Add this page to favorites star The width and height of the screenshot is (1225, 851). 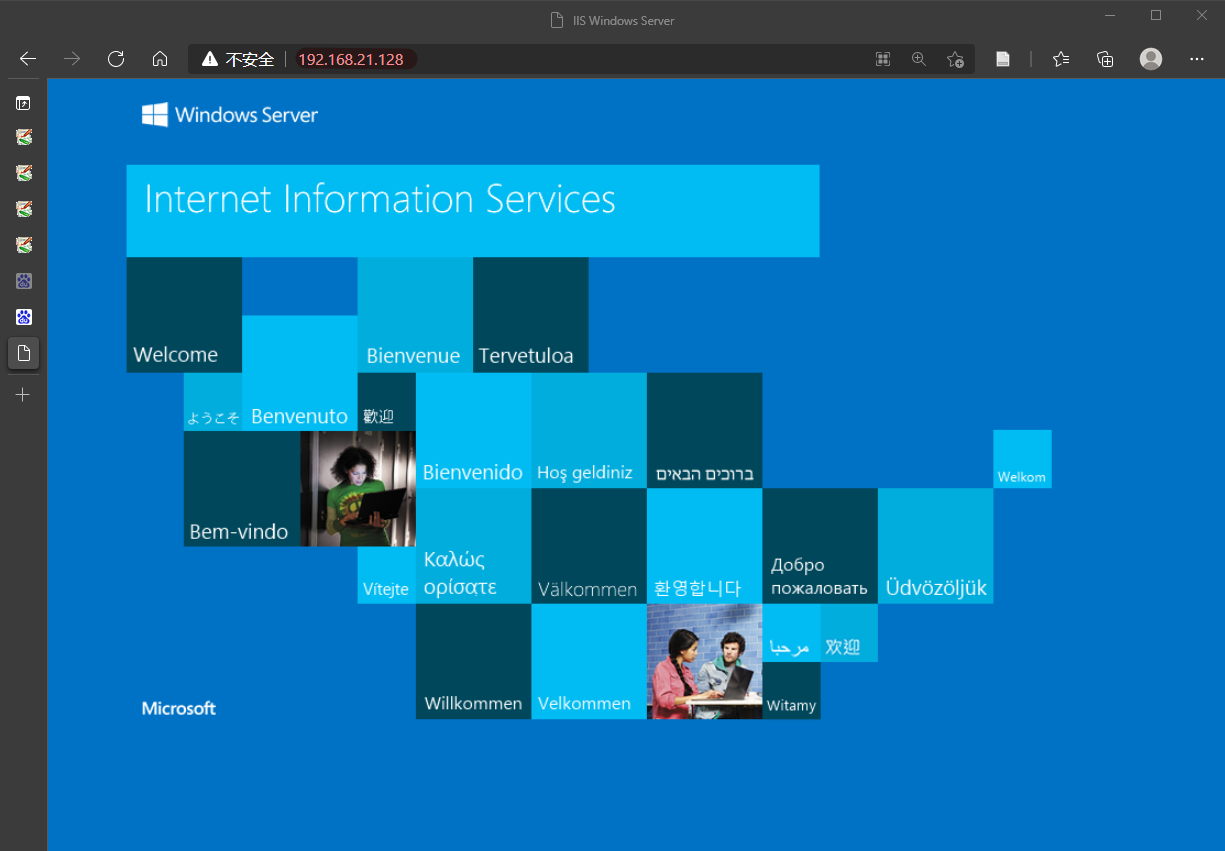point(955,59)
